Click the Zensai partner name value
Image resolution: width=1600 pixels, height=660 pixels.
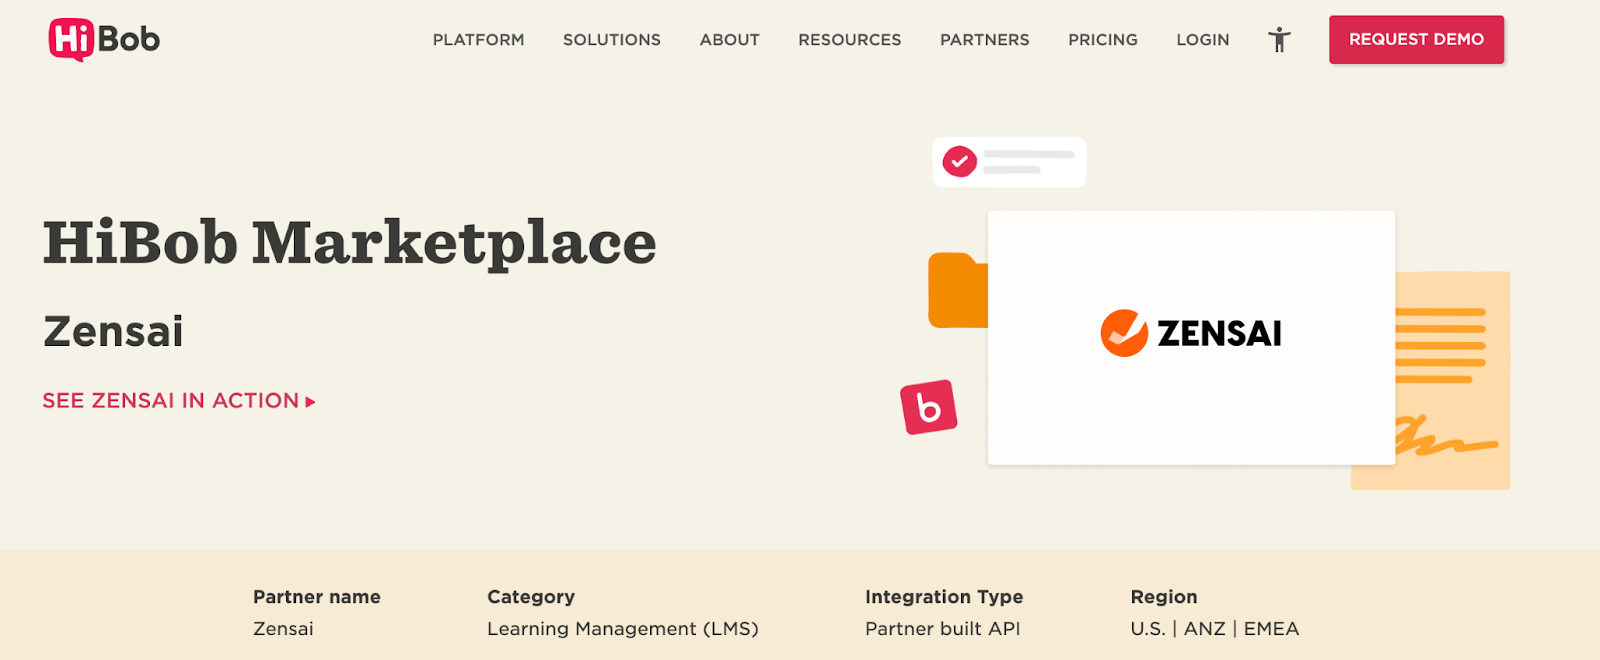click(283, 629)
